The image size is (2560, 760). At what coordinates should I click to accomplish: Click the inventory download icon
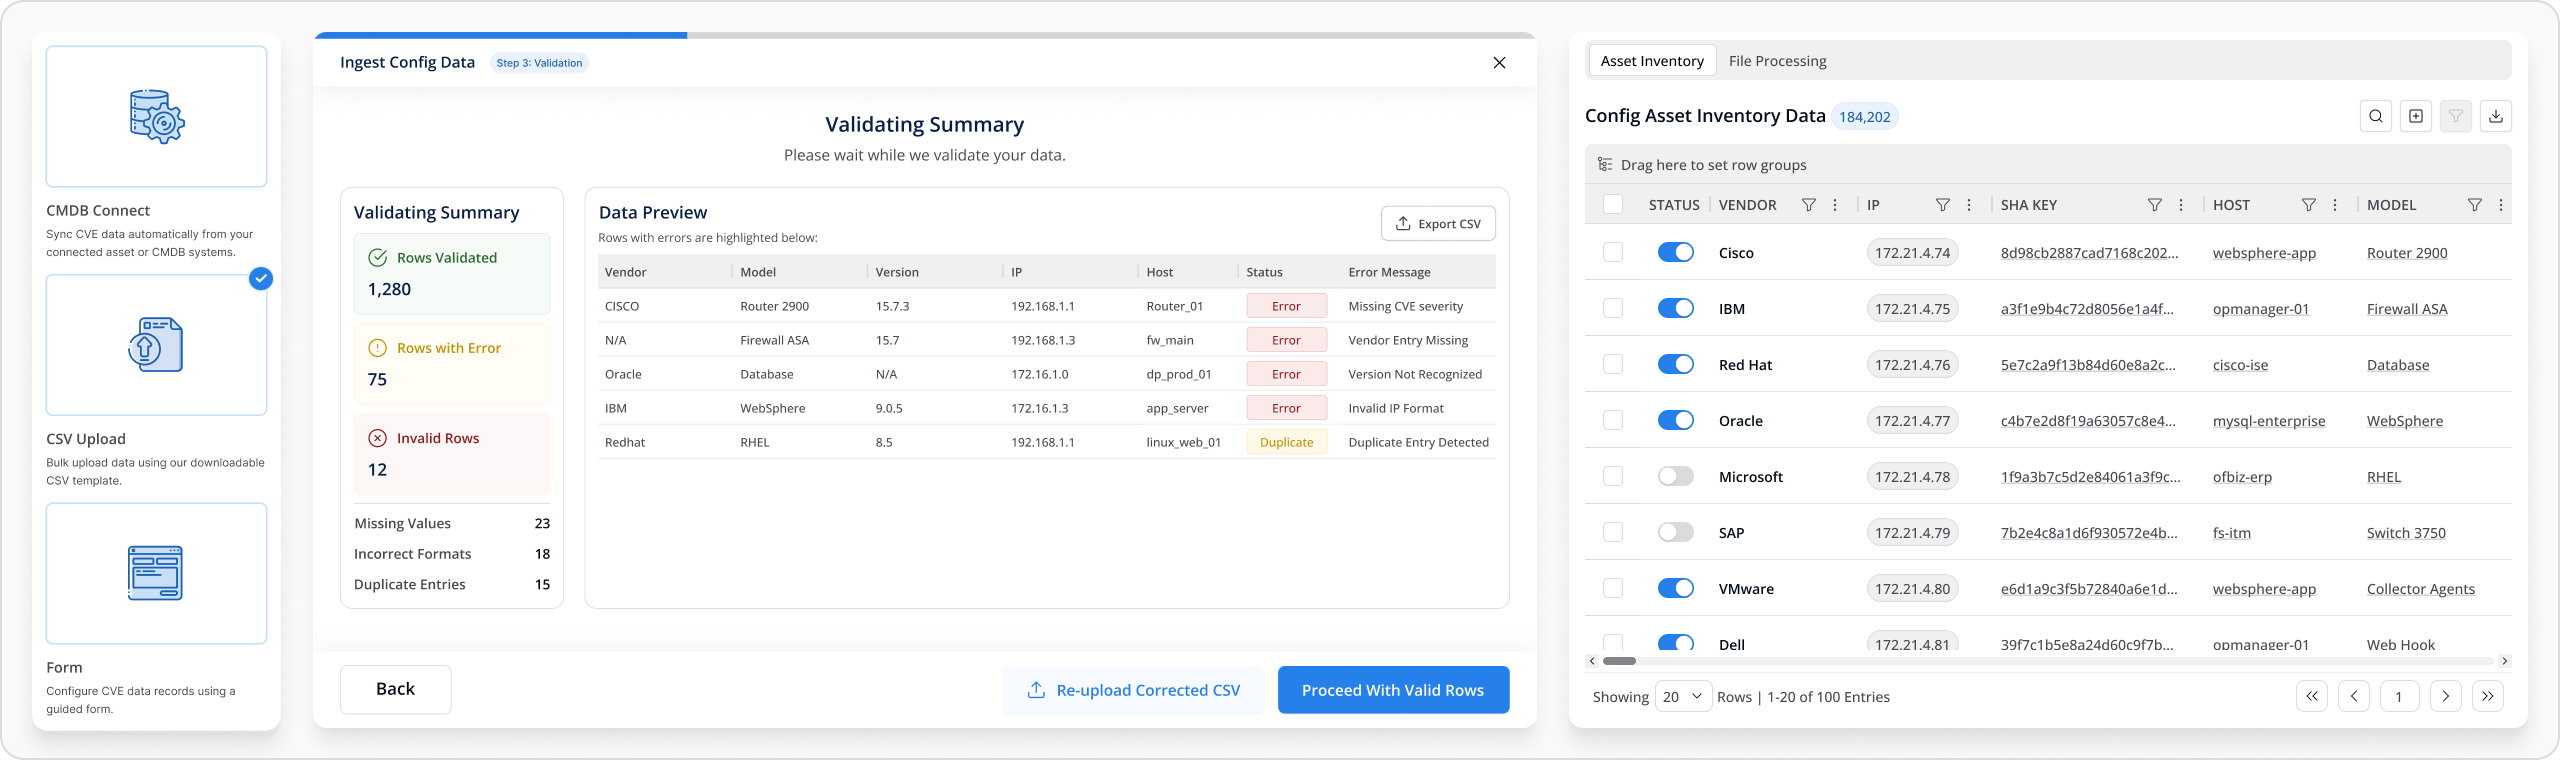tap(2496, 116)
